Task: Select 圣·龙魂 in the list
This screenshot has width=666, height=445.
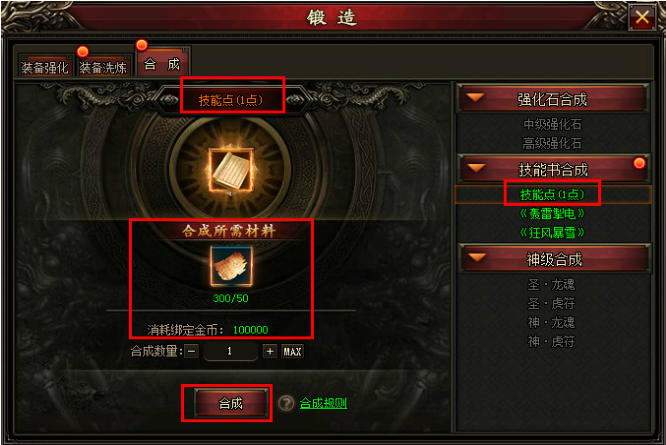Action: click(551, 284)
